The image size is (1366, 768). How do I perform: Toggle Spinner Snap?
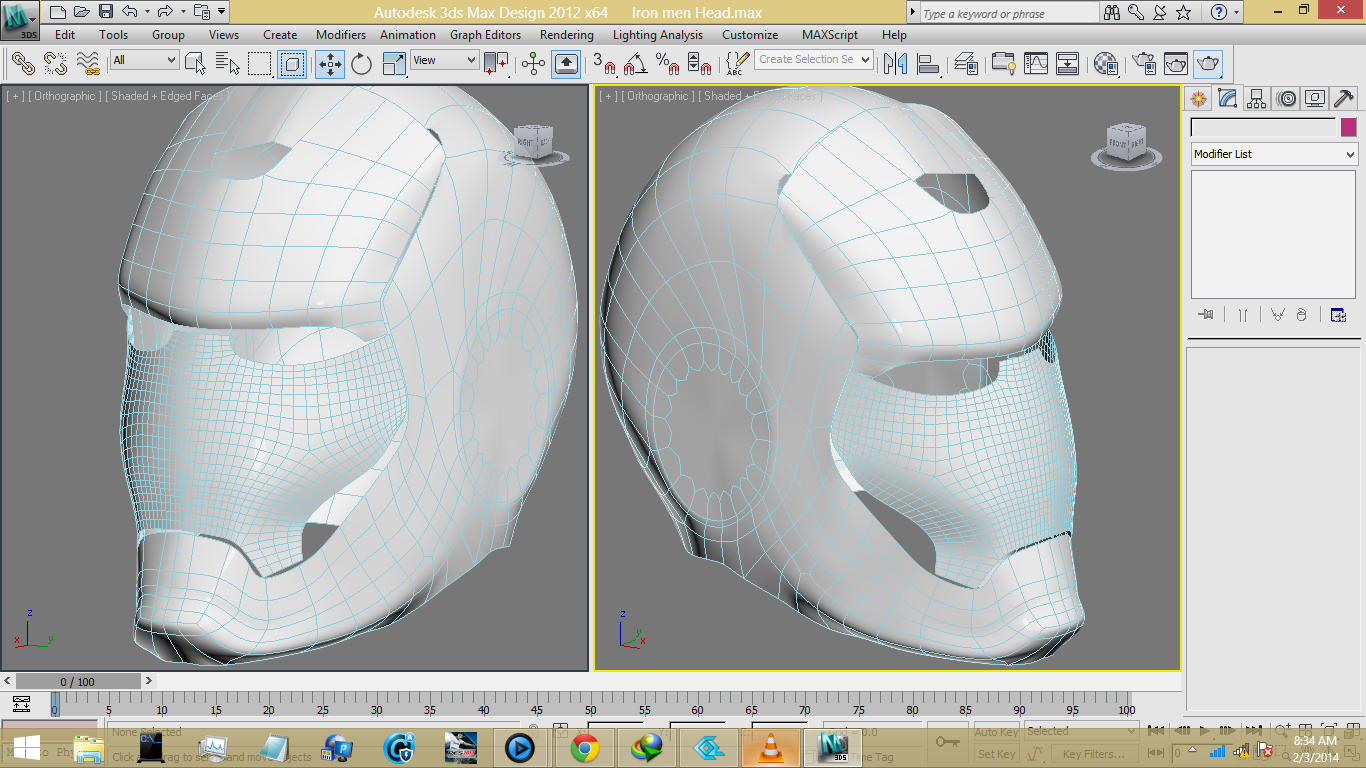(700, 64)
